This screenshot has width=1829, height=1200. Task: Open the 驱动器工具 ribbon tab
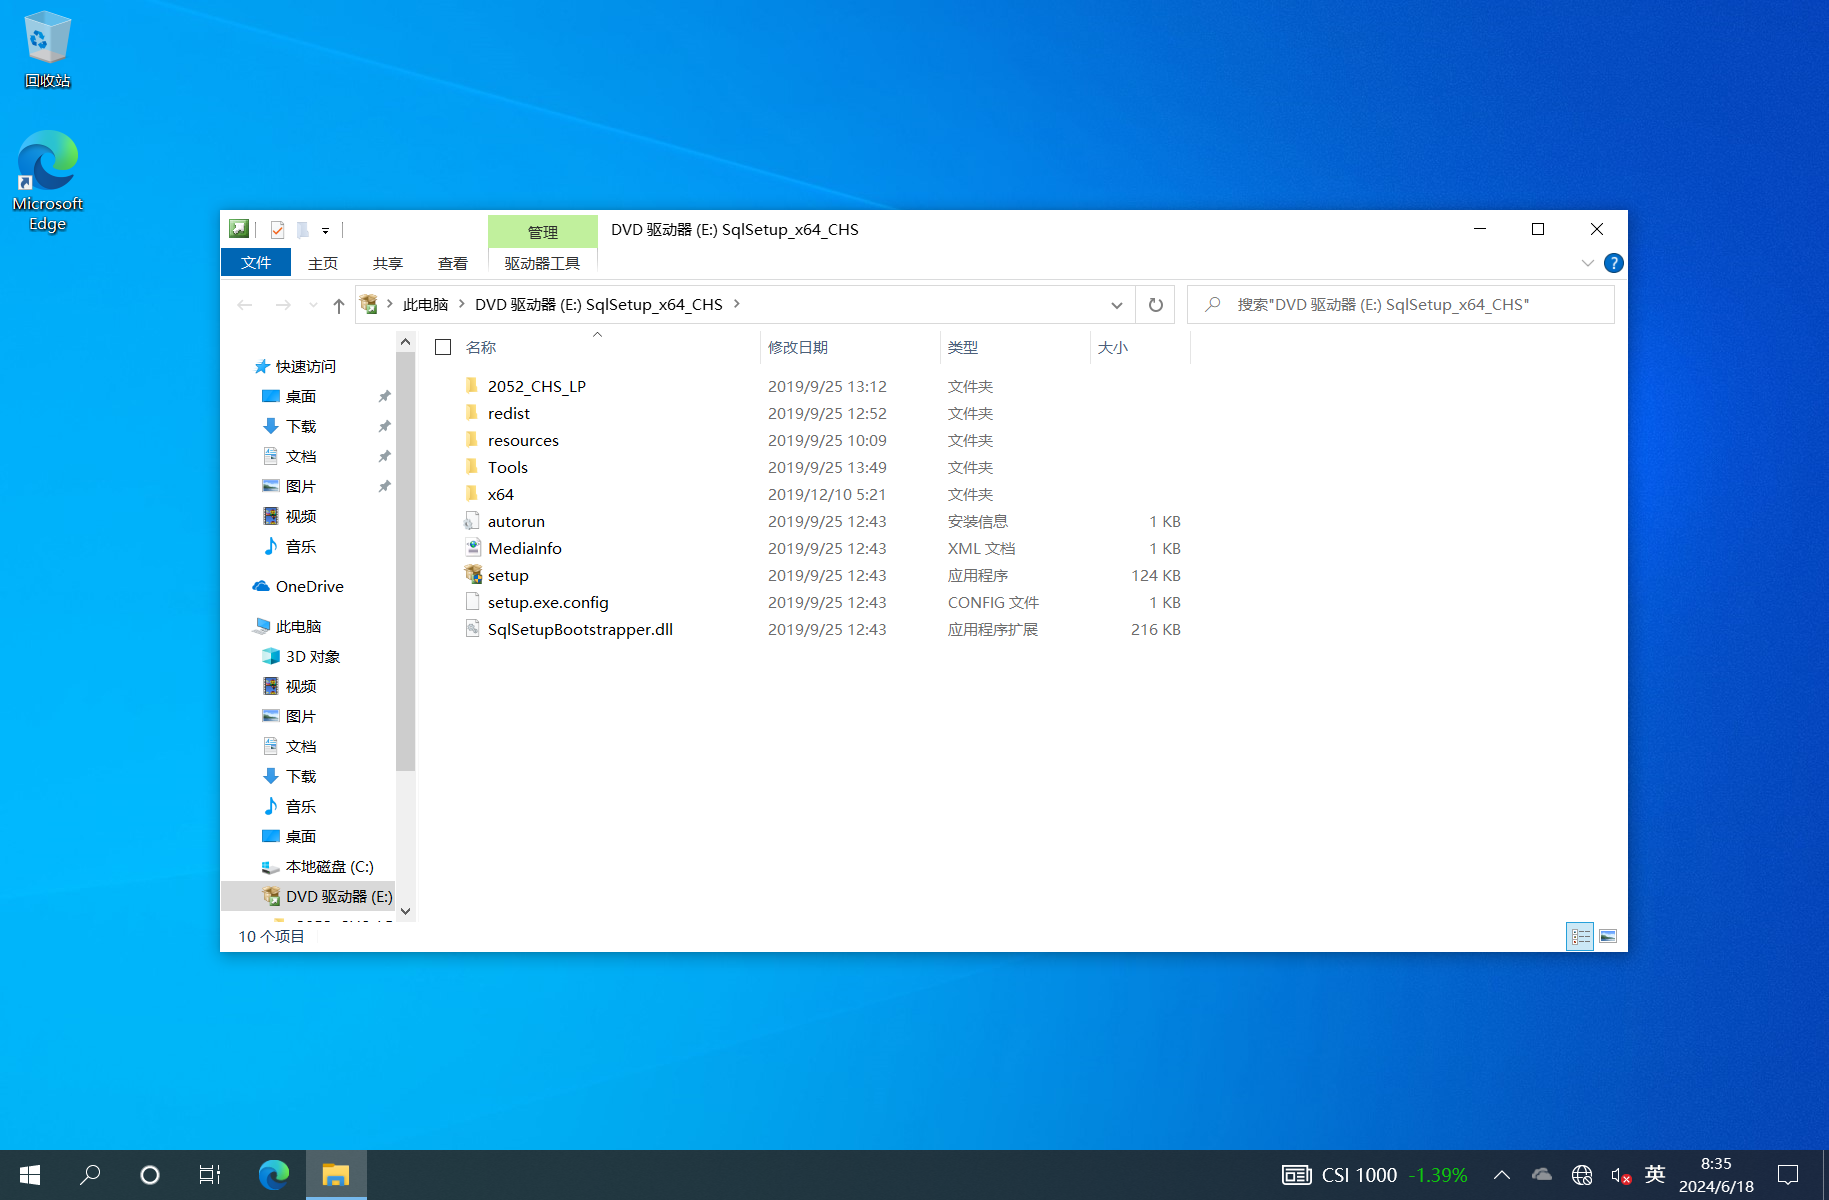542,263
